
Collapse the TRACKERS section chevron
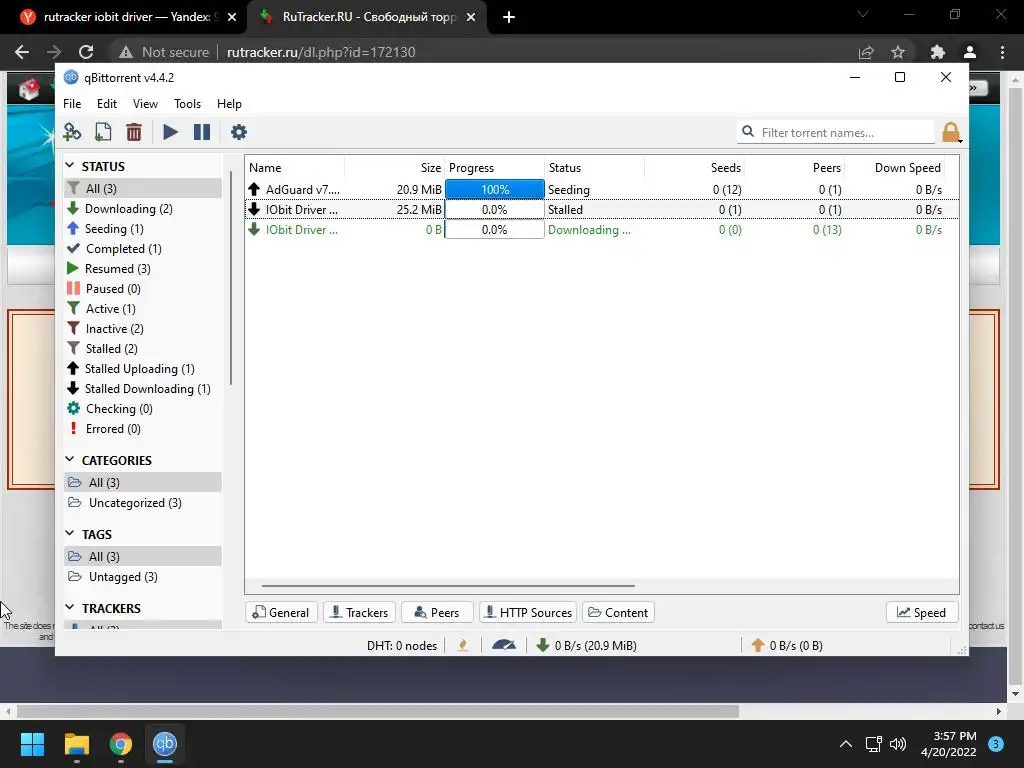(70, 607)
